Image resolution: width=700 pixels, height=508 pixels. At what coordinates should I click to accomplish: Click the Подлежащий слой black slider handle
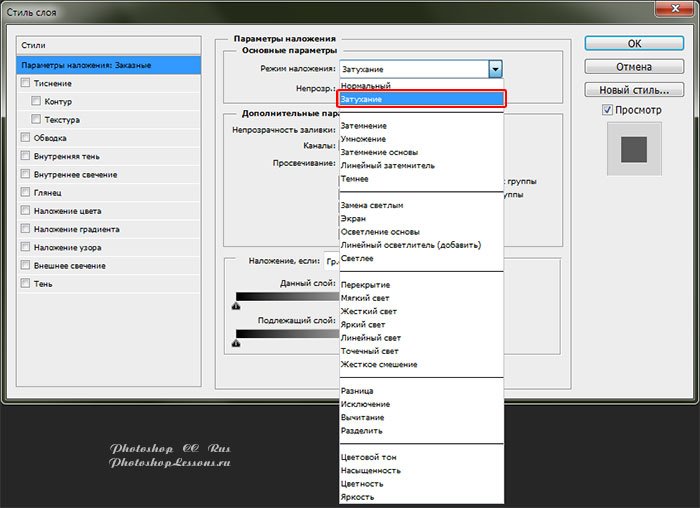tap(236, 342)
